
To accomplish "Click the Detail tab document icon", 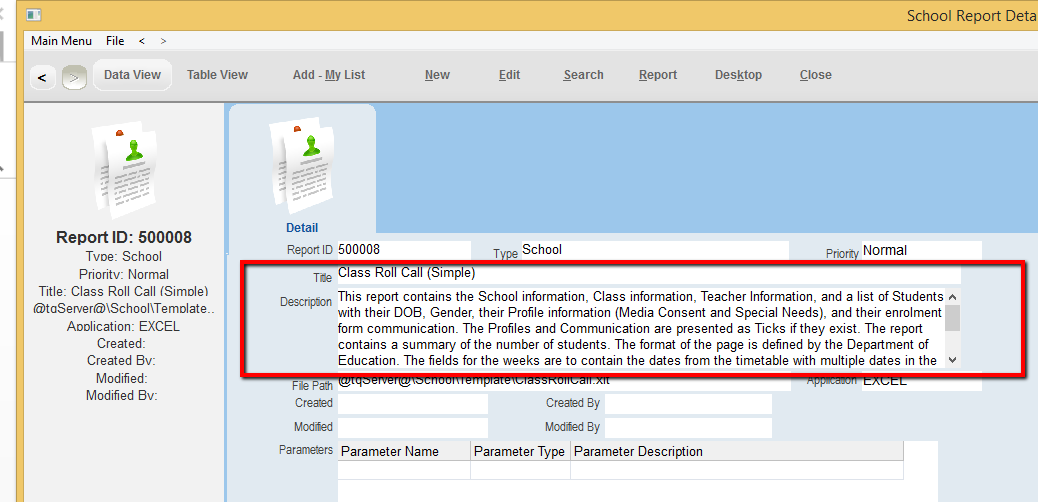I will pyautogui.click(x=301, y=160).
